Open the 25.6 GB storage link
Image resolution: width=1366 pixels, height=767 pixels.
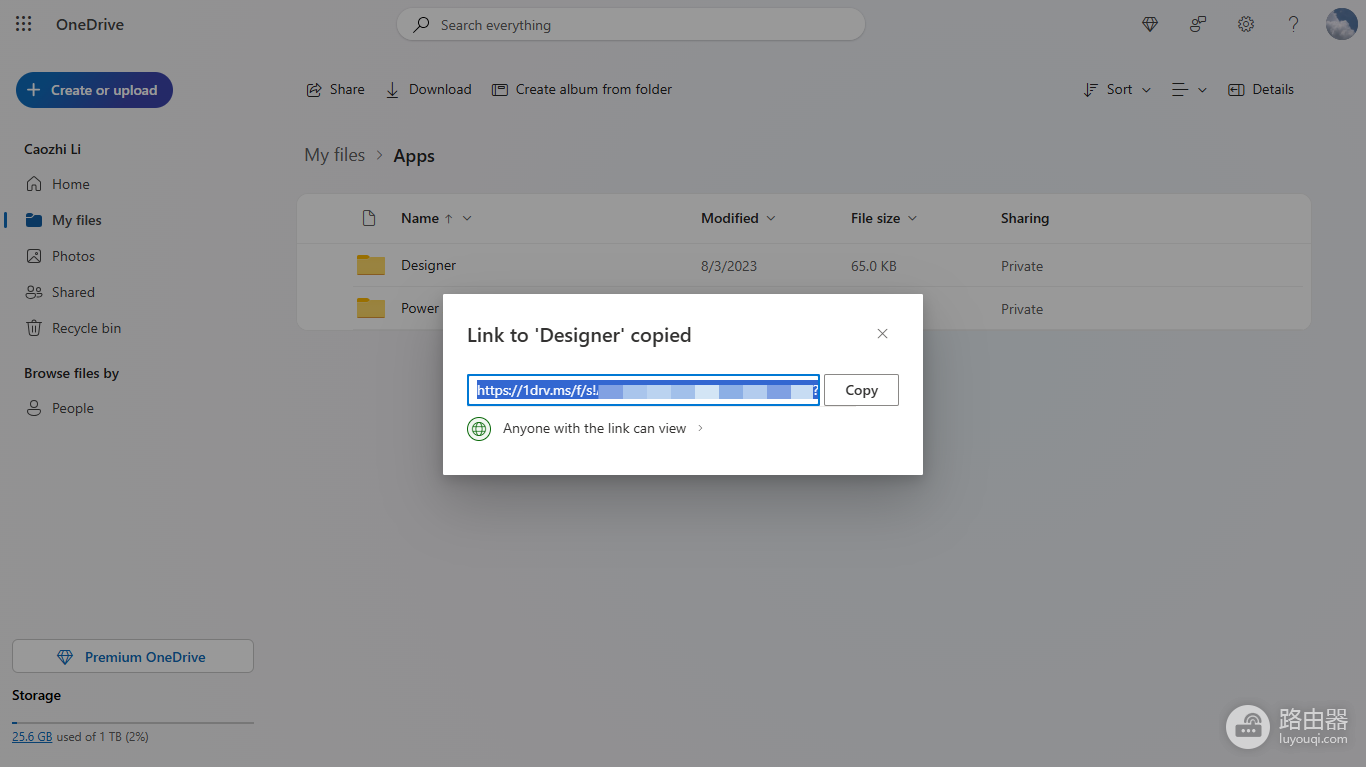(32, 736)
